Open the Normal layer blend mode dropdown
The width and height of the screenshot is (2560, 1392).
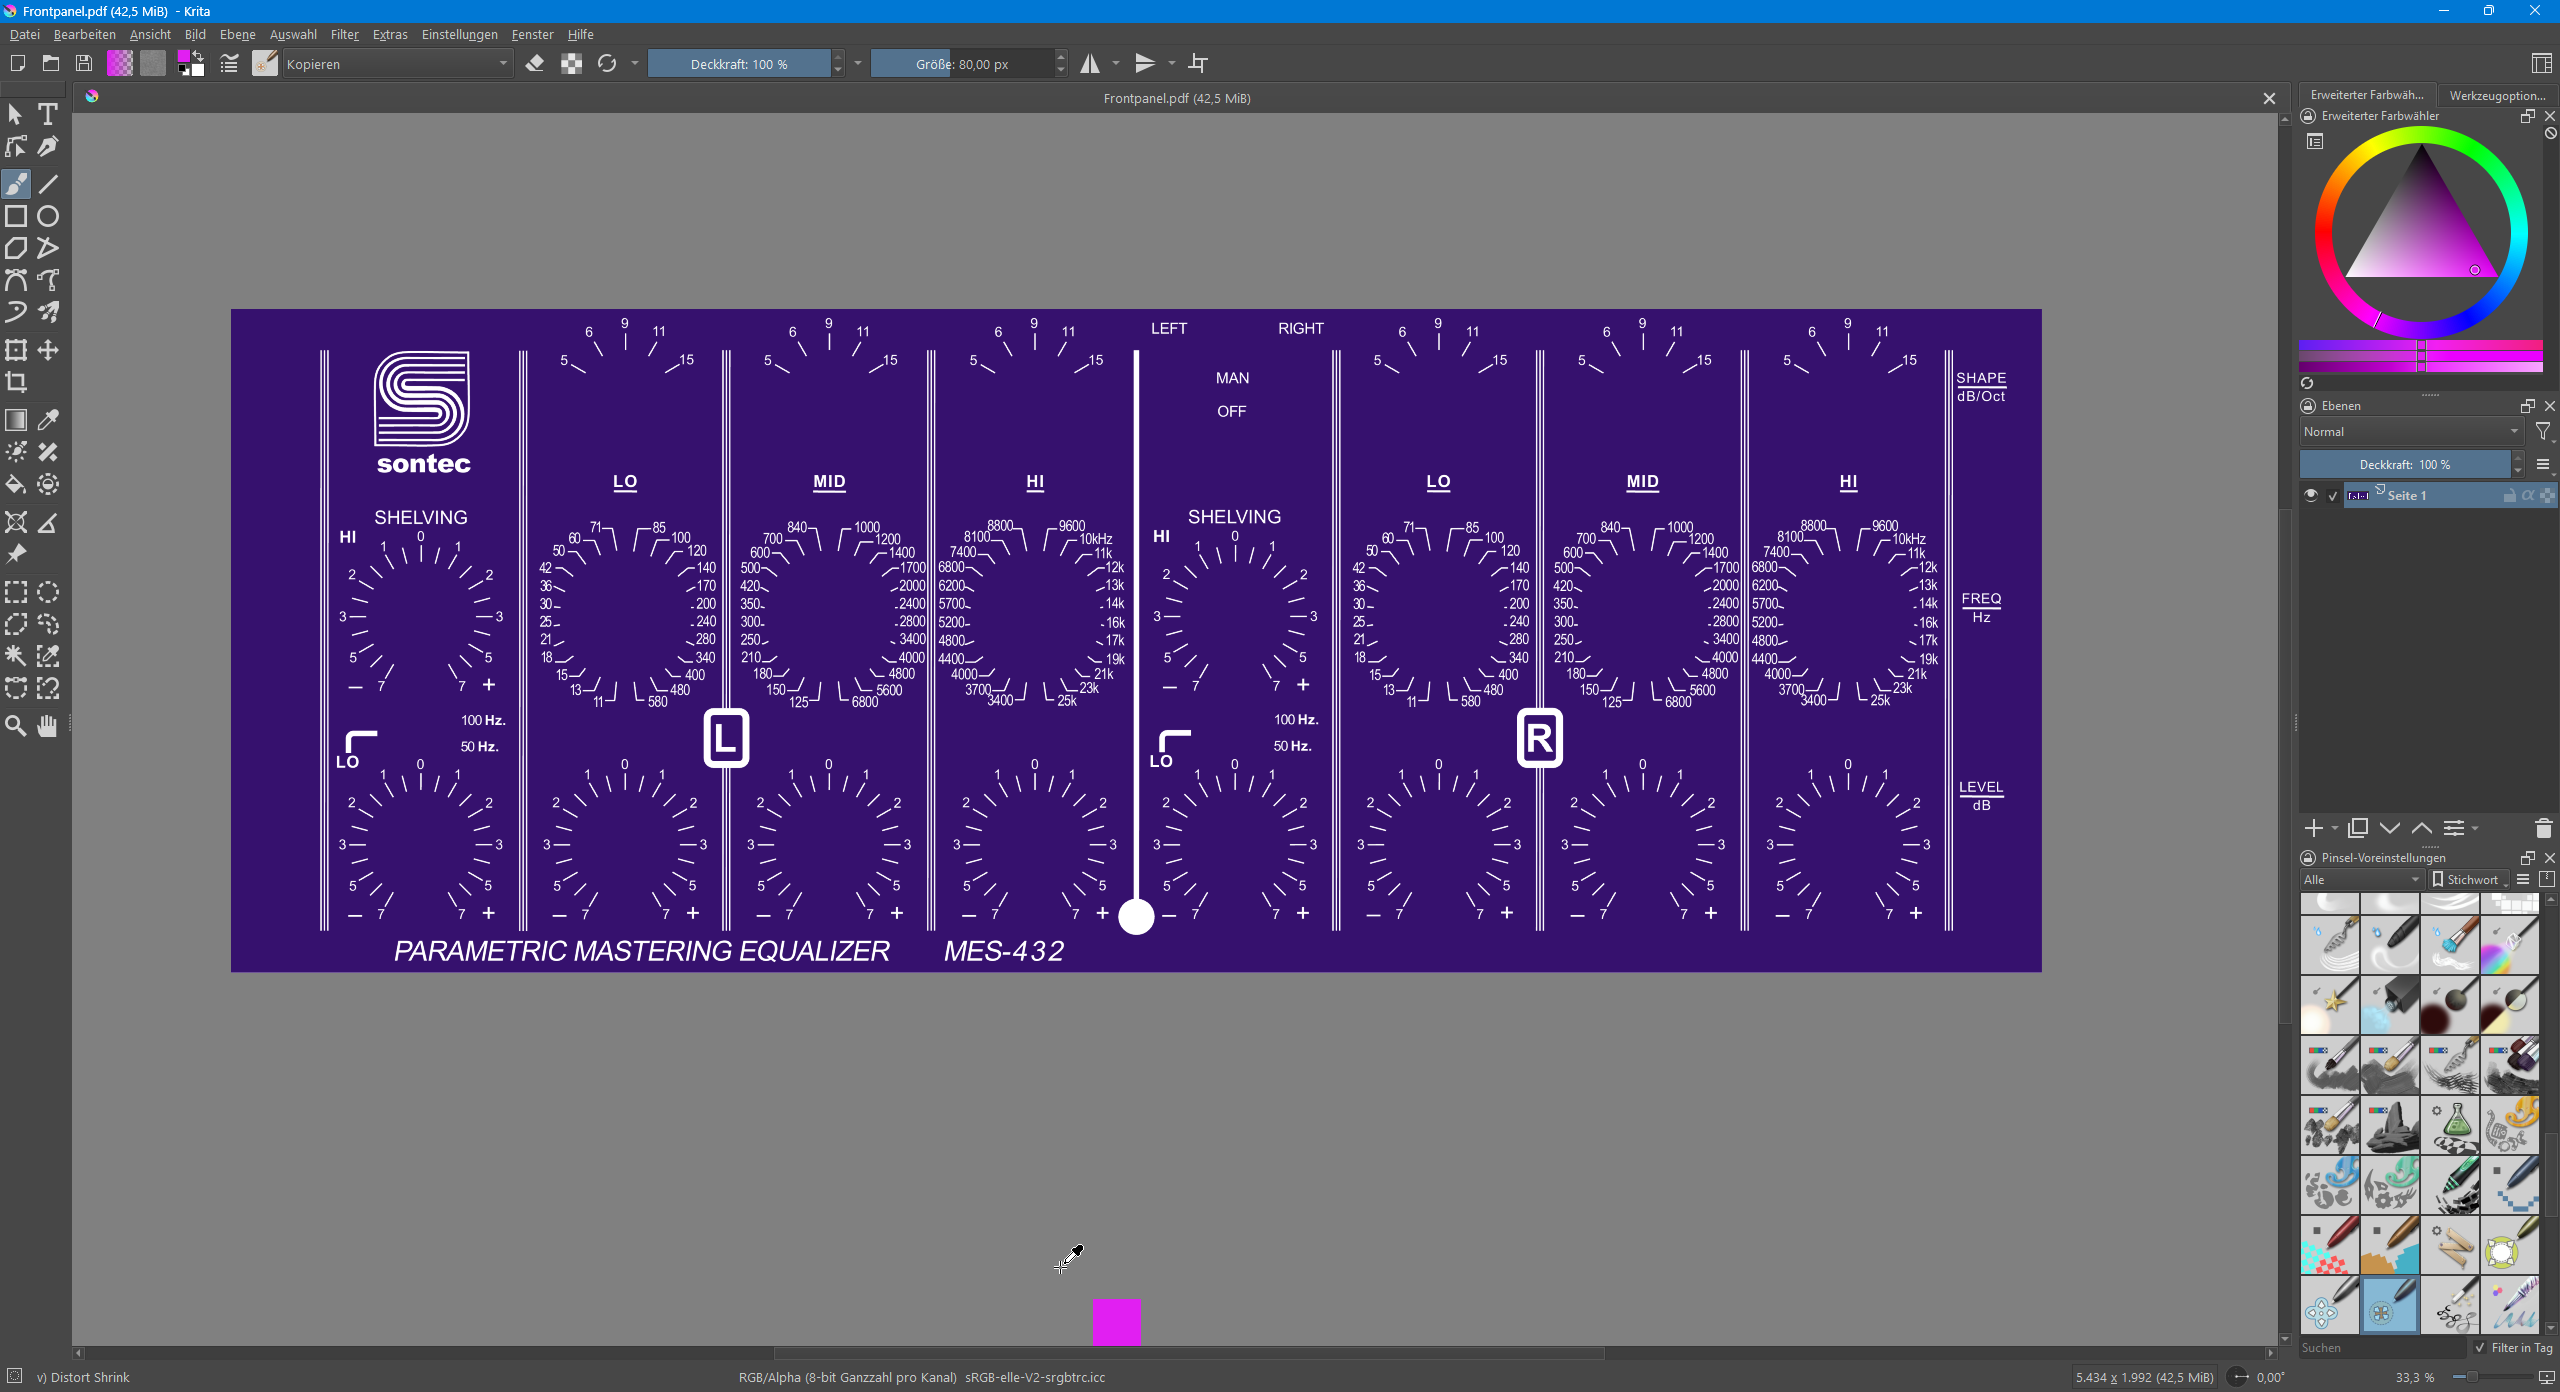(x=2411, y=432)
